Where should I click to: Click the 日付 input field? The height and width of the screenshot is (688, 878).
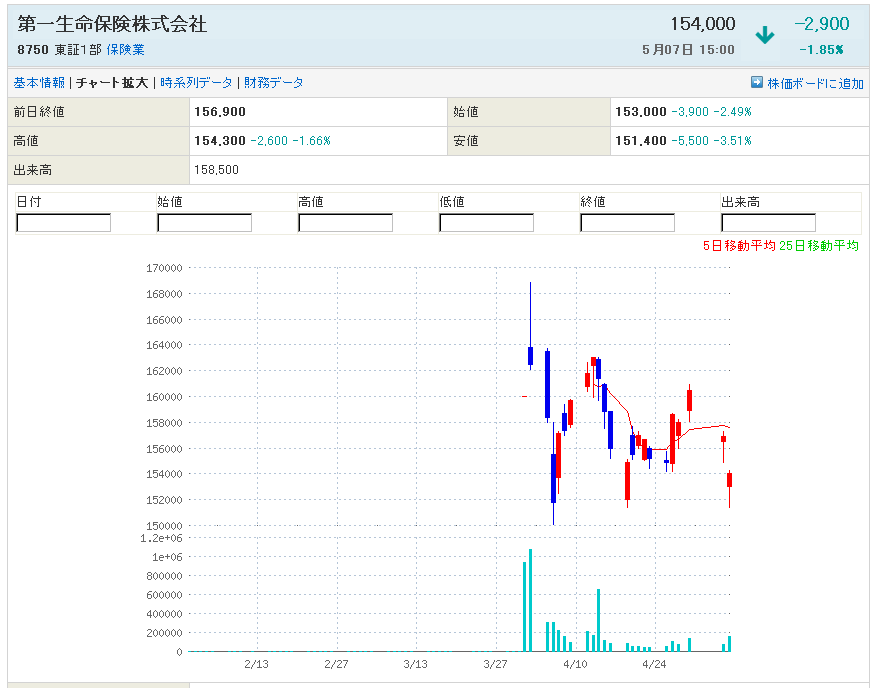63,223
